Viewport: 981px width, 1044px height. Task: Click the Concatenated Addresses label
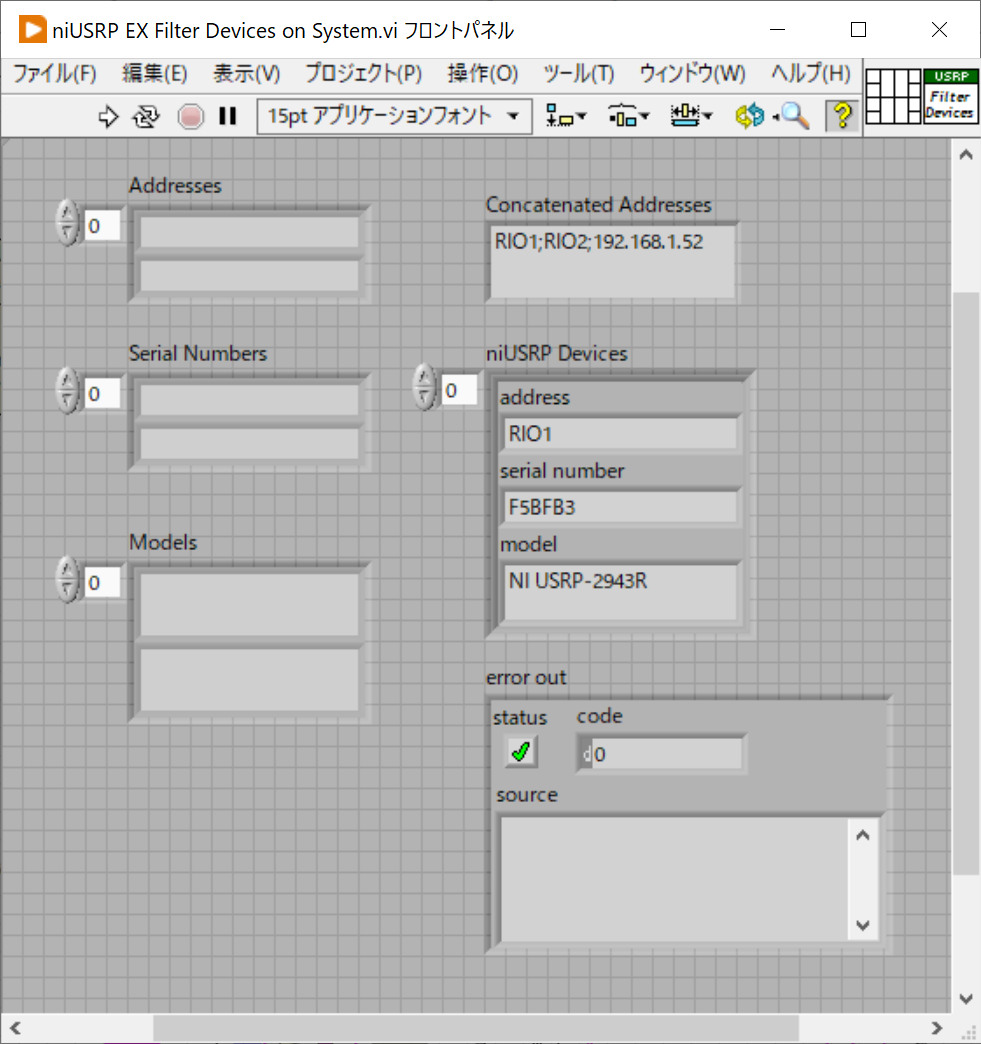598,204
